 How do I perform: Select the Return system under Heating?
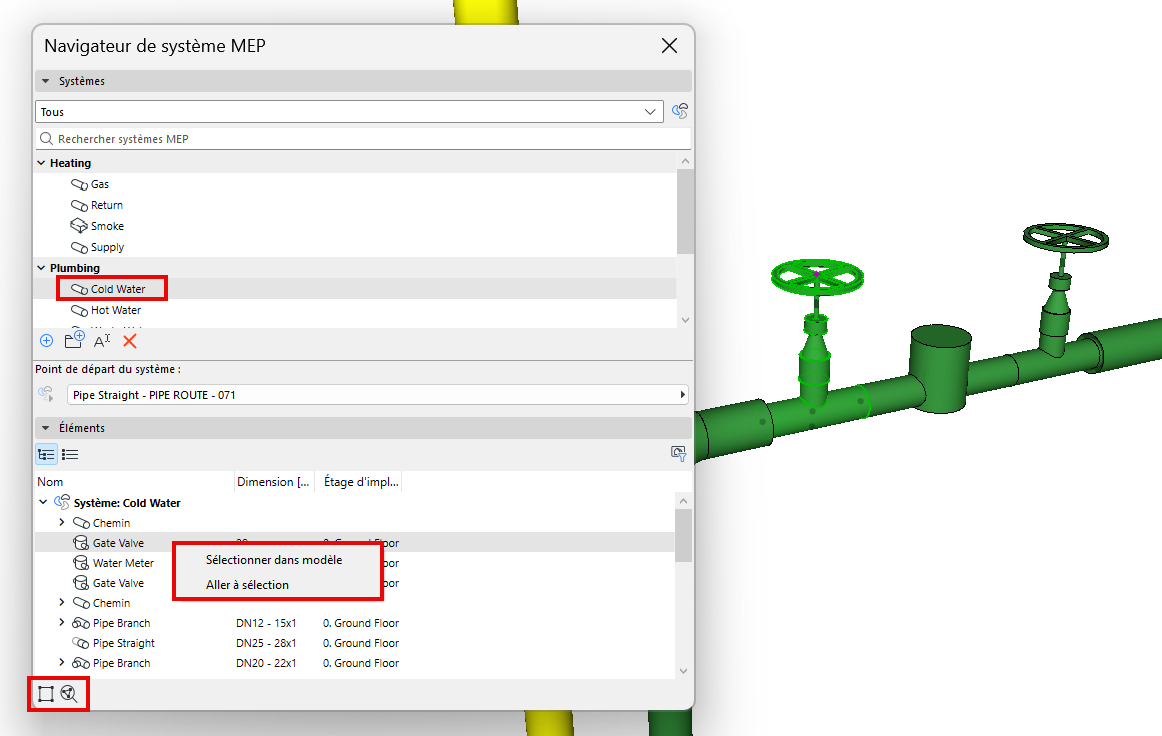pyautogui.click(x=107, y=205)
